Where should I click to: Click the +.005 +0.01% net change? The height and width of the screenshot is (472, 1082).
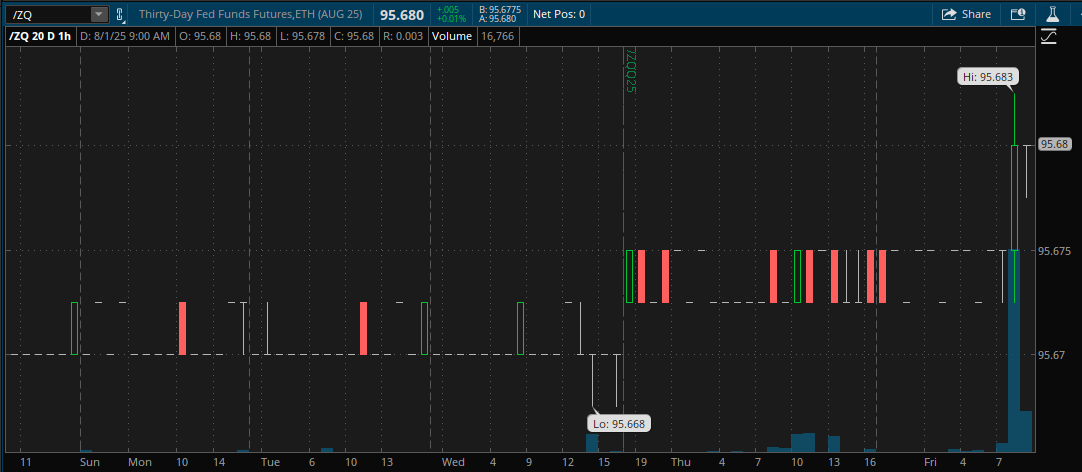coord(451,14)
